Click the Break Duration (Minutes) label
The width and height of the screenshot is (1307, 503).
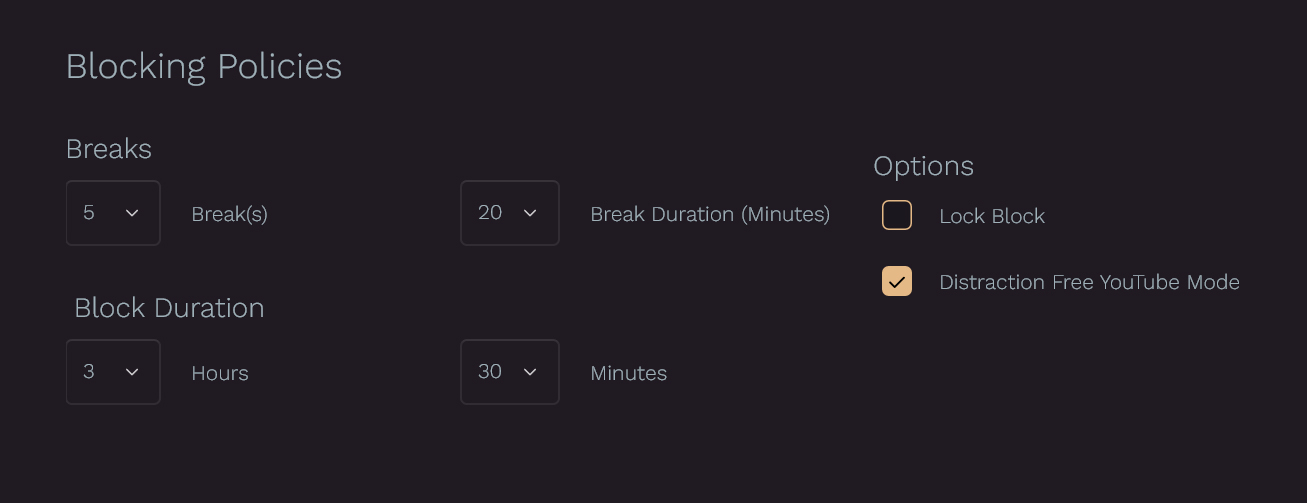tap(710, 214)
